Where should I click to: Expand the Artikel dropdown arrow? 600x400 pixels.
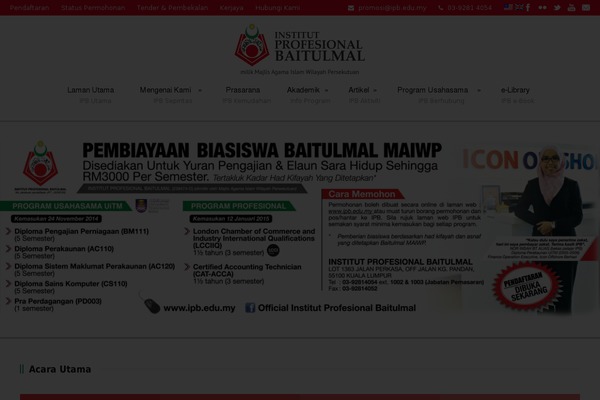pos(375,91)
